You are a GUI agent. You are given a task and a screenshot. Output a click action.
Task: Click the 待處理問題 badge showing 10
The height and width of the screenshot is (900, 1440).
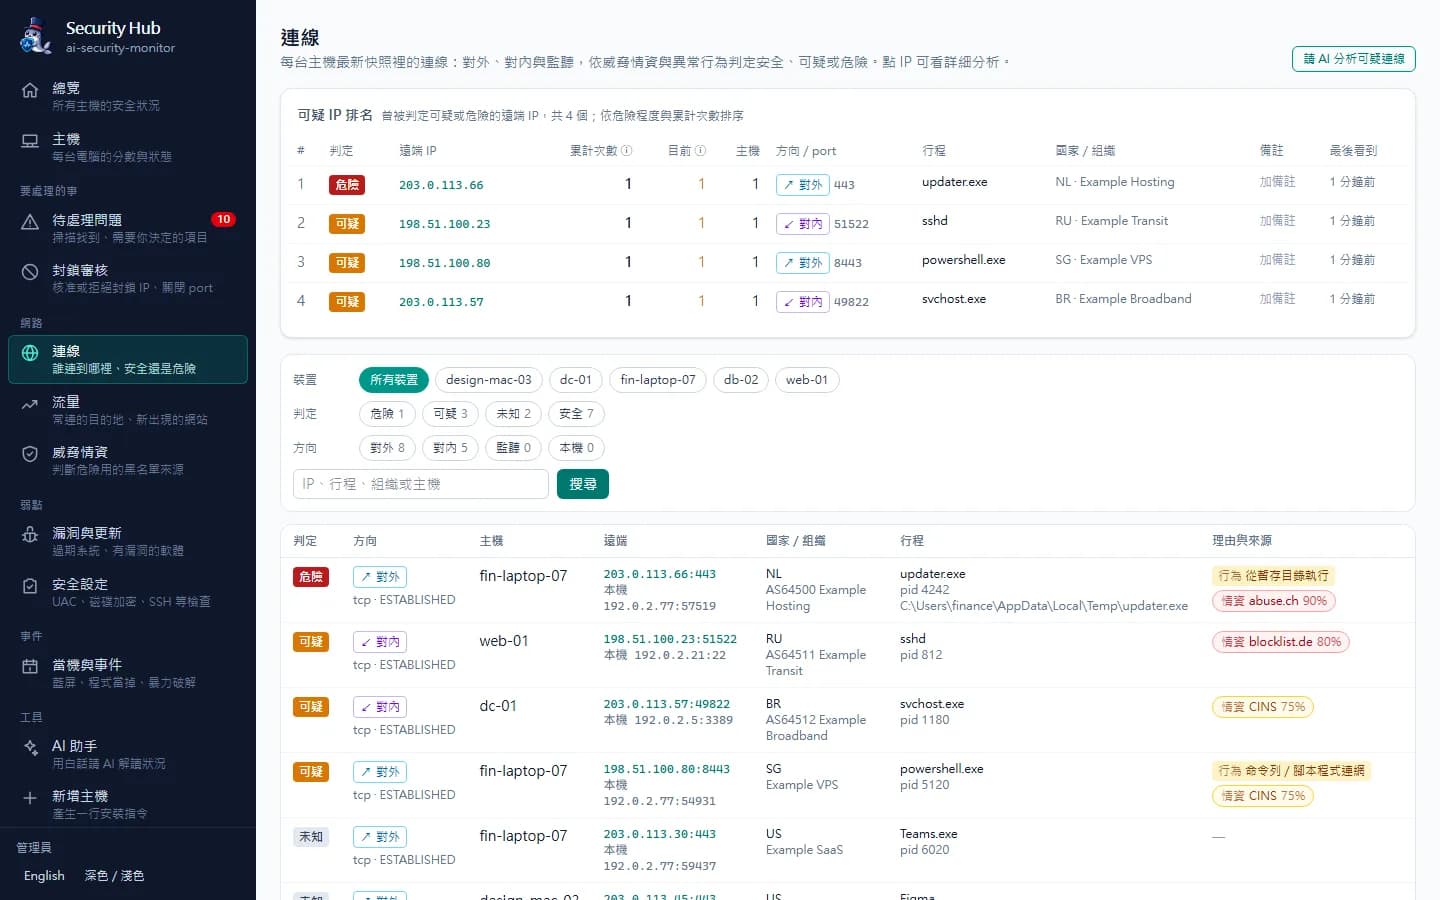(223, 219)
